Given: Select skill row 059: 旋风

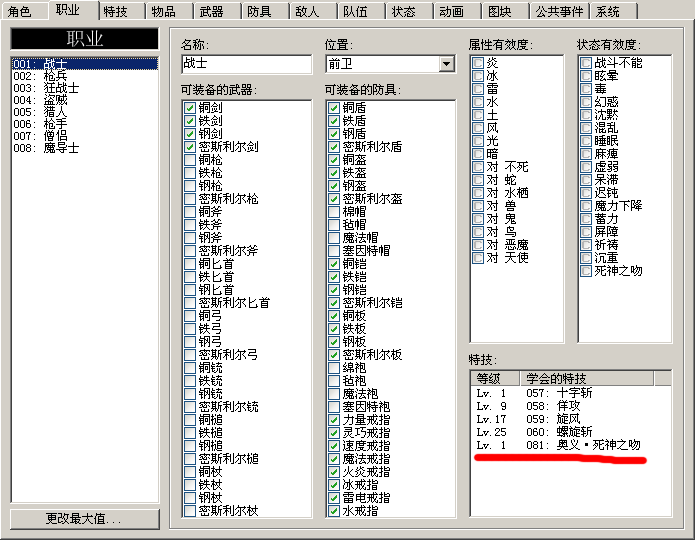Looking at the screenshot, I should (x=570, y=419).
